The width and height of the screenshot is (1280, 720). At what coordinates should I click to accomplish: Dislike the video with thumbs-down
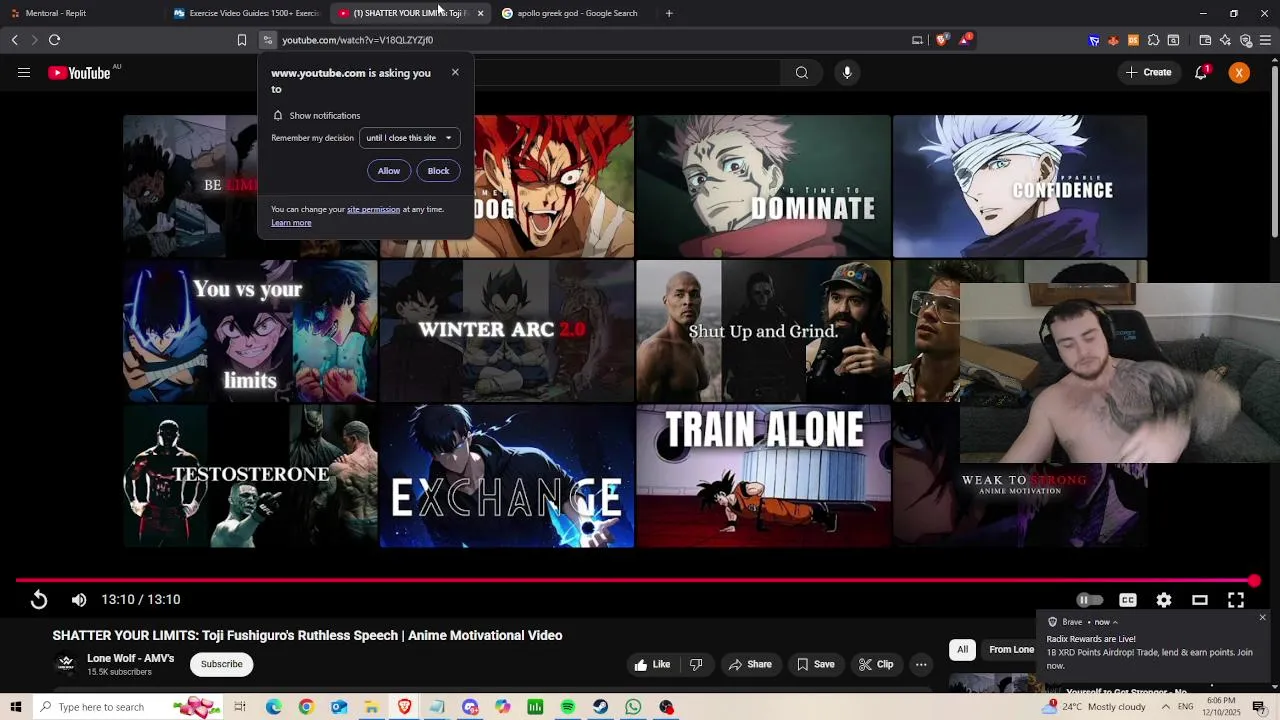(x=696, y=664)
